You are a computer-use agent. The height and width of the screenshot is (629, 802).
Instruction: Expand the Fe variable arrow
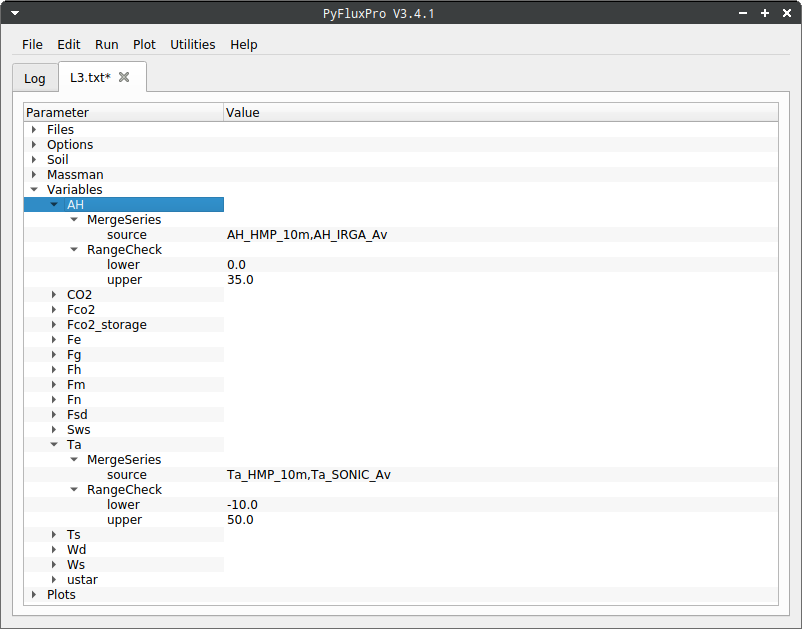coord(54,340)
